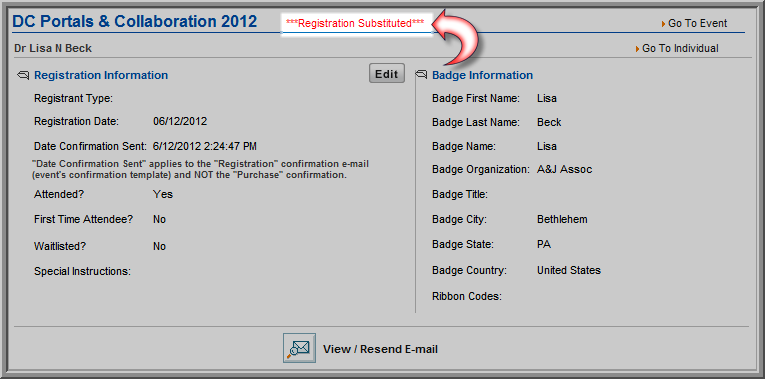Click the Badge State value PA
The height and width of the screenshot is (379, 765).
click(544, 244)
